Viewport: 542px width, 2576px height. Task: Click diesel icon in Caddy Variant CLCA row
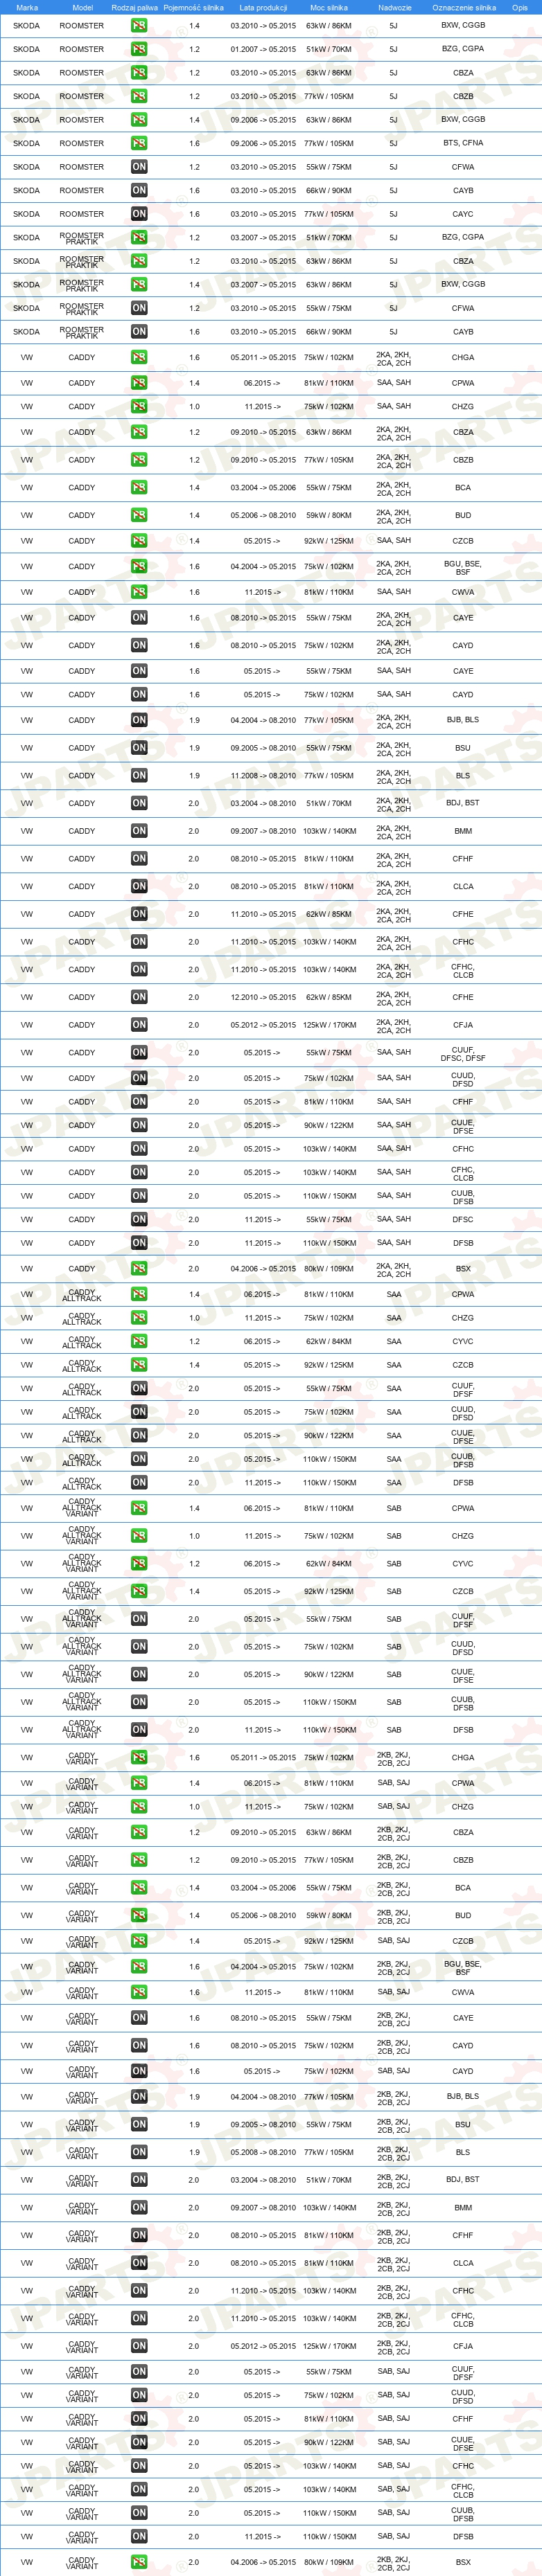[139, 2262]
